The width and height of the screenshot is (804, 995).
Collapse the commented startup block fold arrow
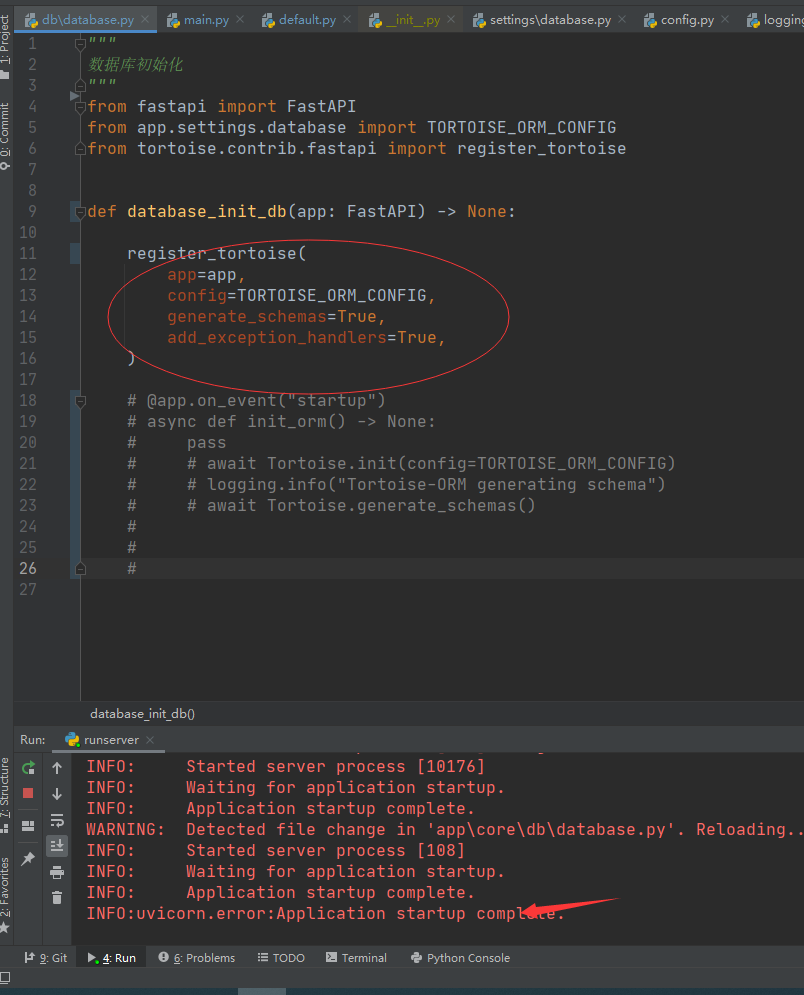(81, 400)
